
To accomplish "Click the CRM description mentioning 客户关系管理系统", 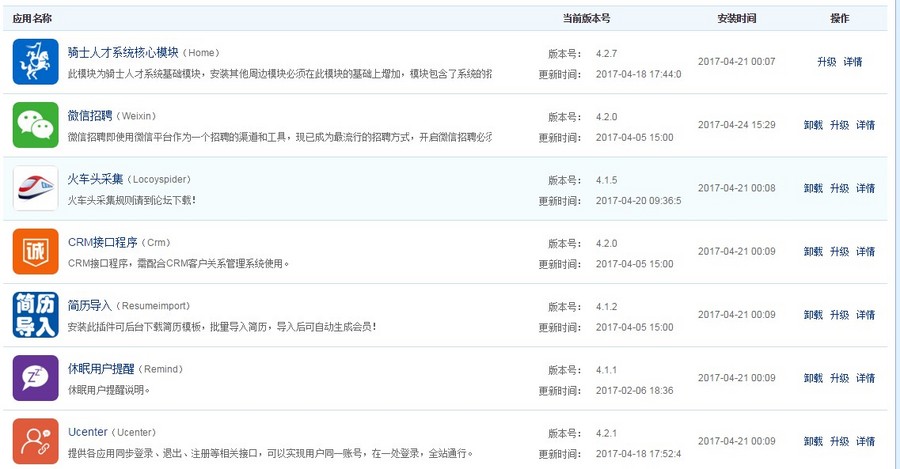I will [179, 263].
